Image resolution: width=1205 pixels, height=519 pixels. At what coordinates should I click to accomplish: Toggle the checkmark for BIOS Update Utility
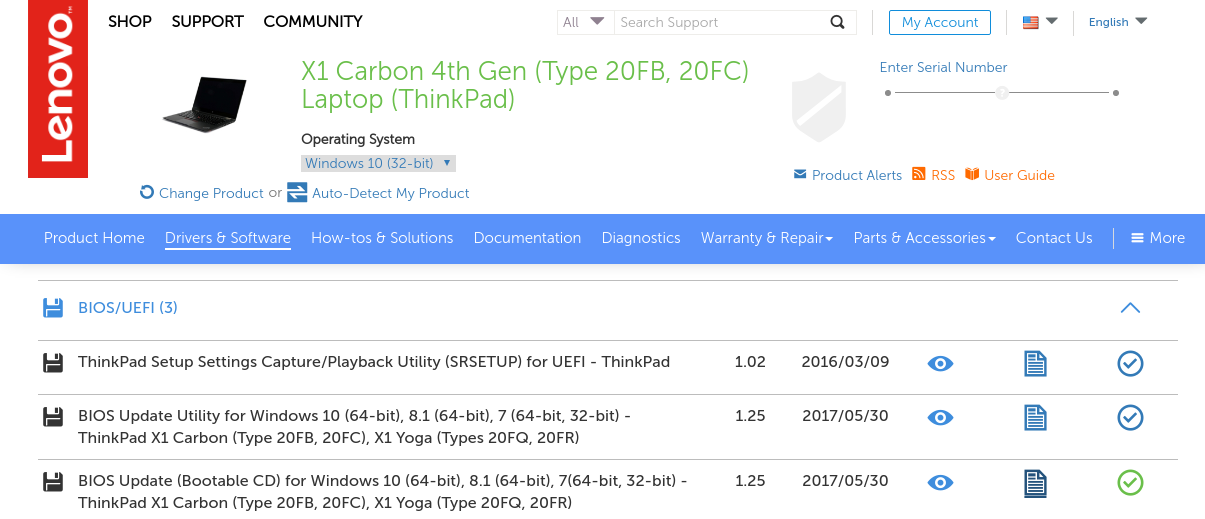1130,417
